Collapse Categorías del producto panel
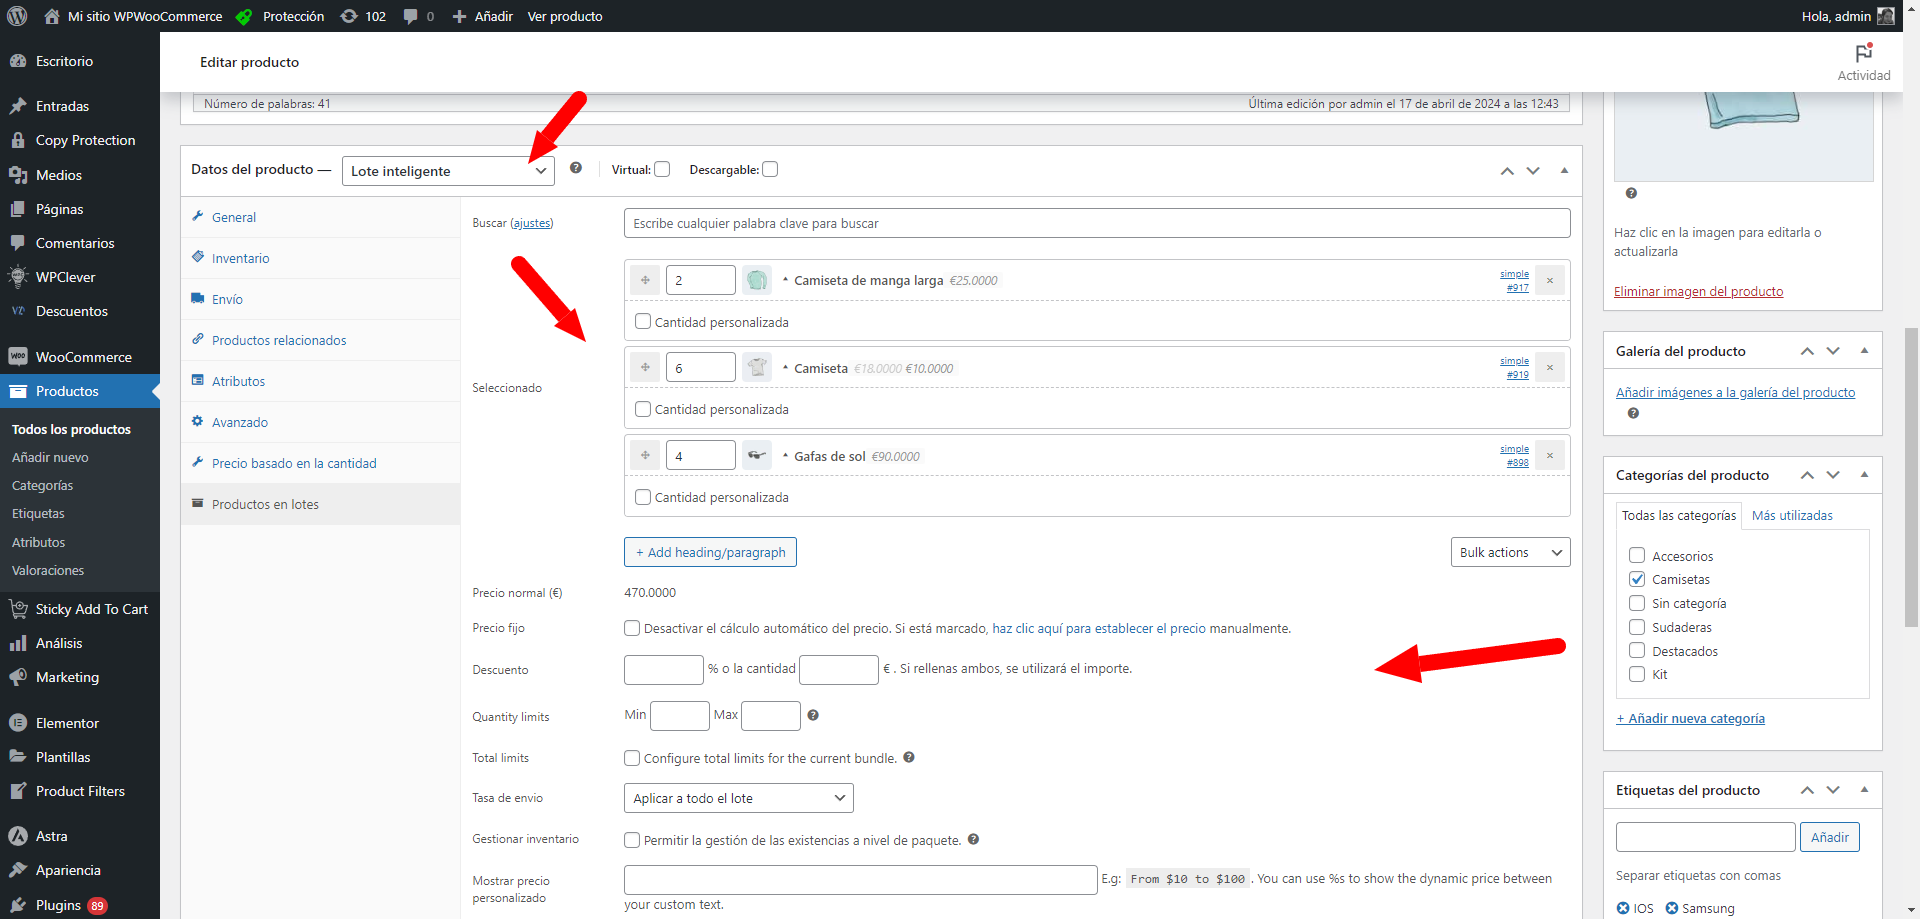 [x=1864, y=474]
